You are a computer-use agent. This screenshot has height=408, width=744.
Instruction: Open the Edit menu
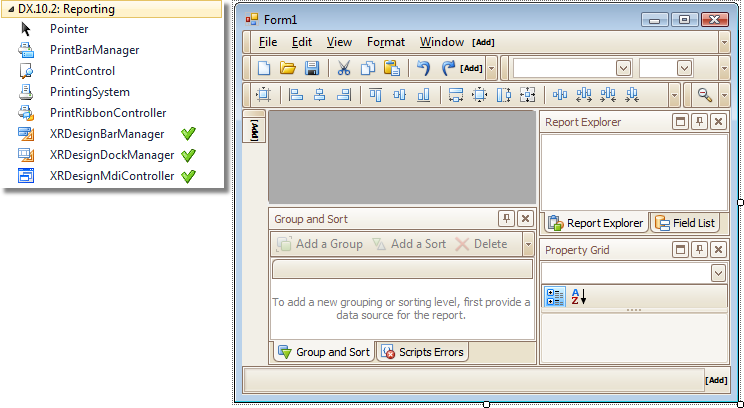point(302,42)
